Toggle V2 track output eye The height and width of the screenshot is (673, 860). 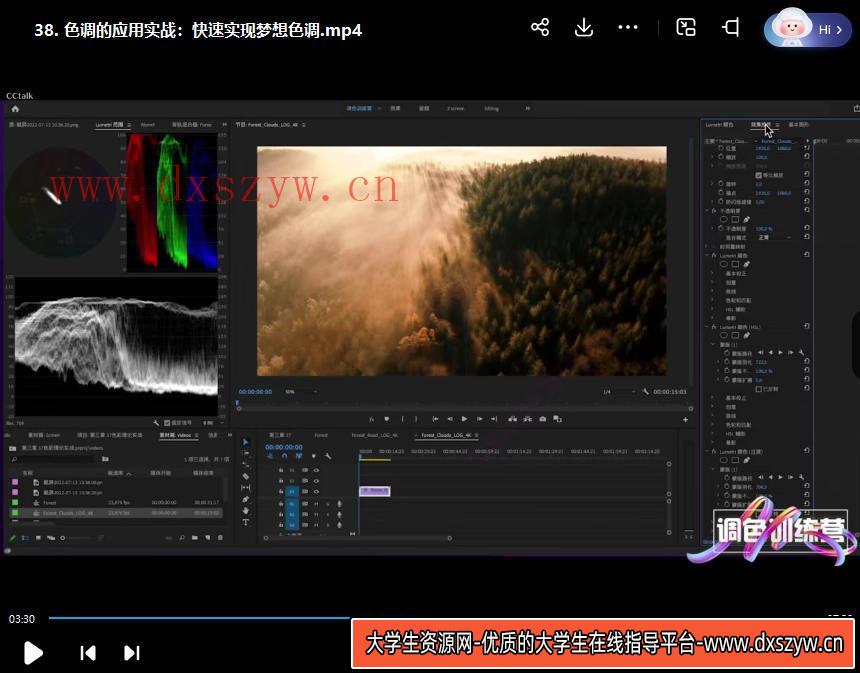(x=316, y=481)
